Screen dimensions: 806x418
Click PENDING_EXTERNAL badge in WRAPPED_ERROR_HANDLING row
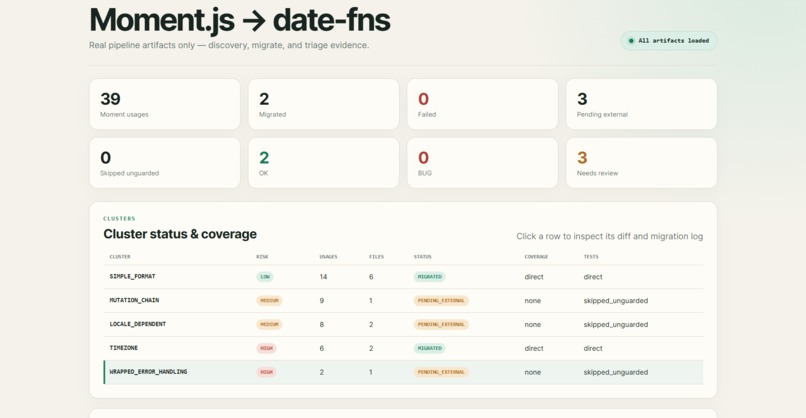[x=441, y=372]
